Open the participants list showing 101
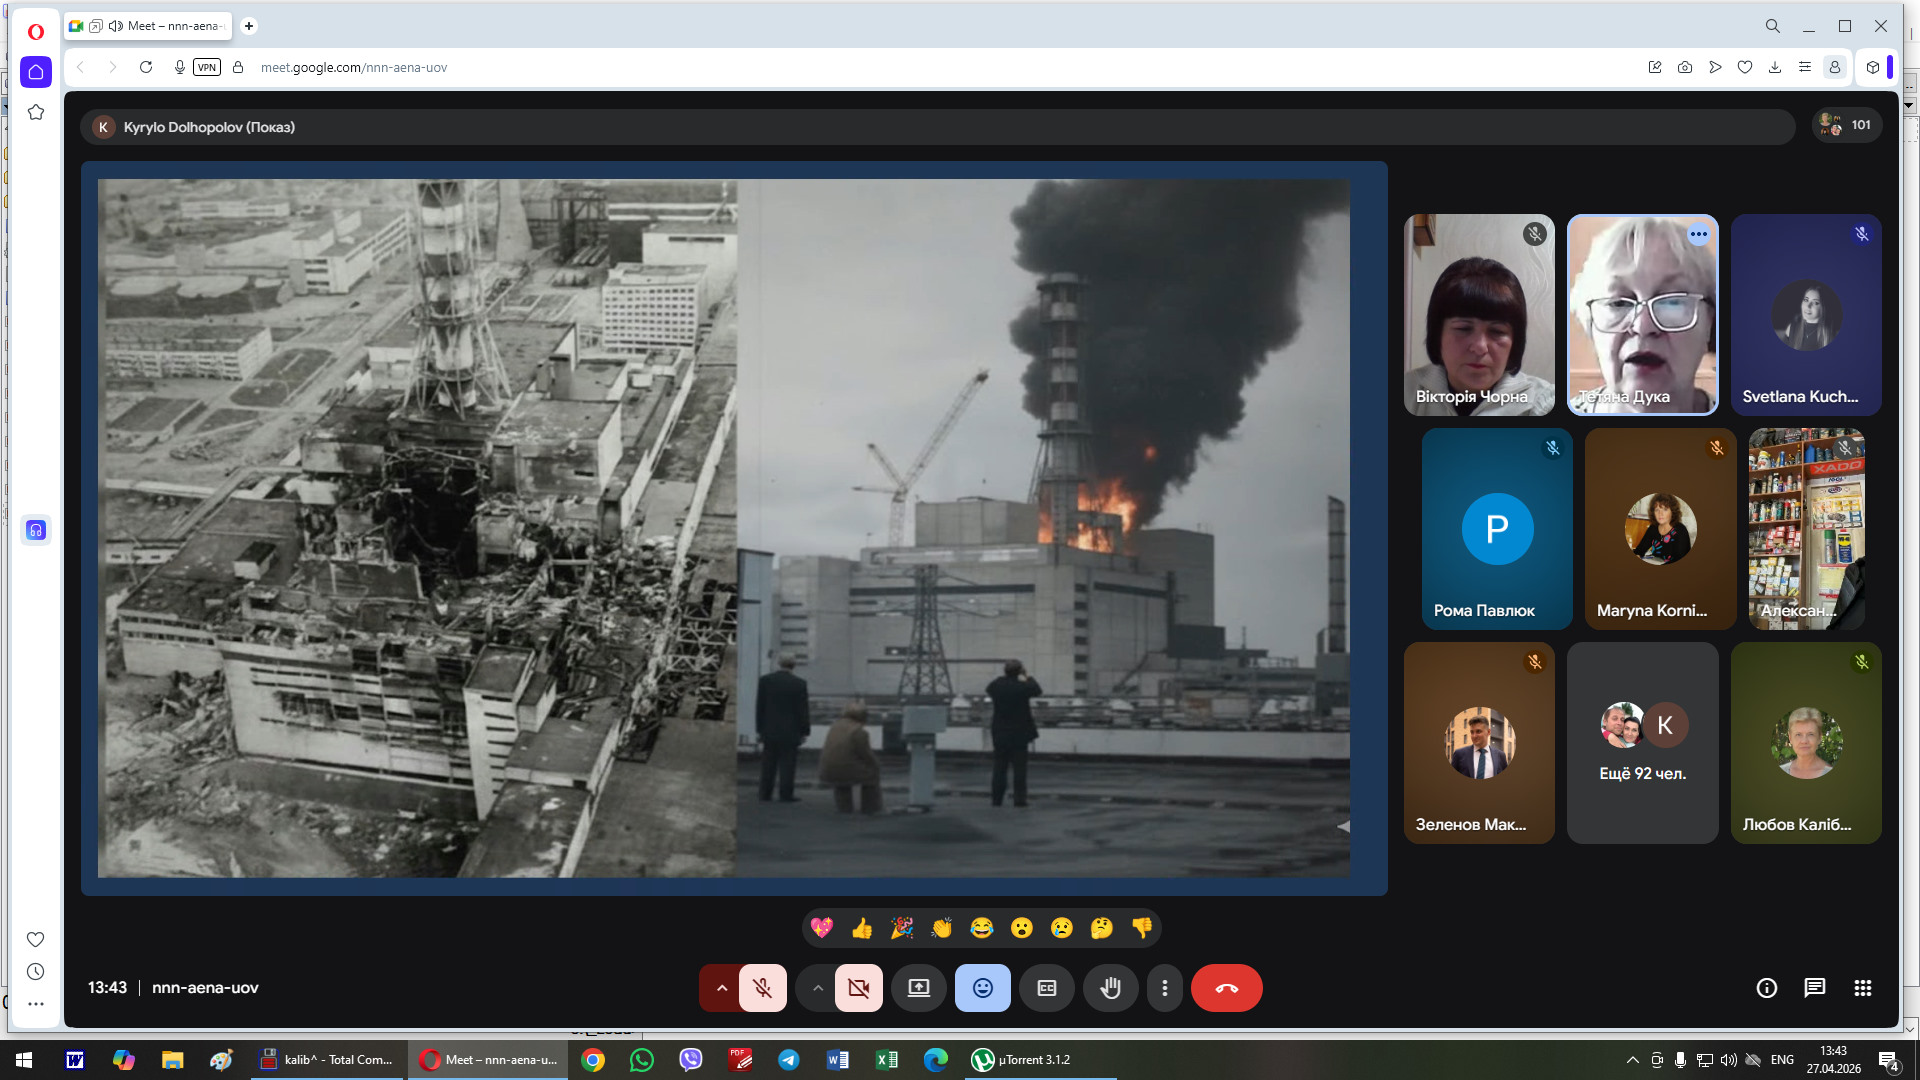Image resolution: width=1920 pixels, height=1080 pixels. coord(1846,125)
